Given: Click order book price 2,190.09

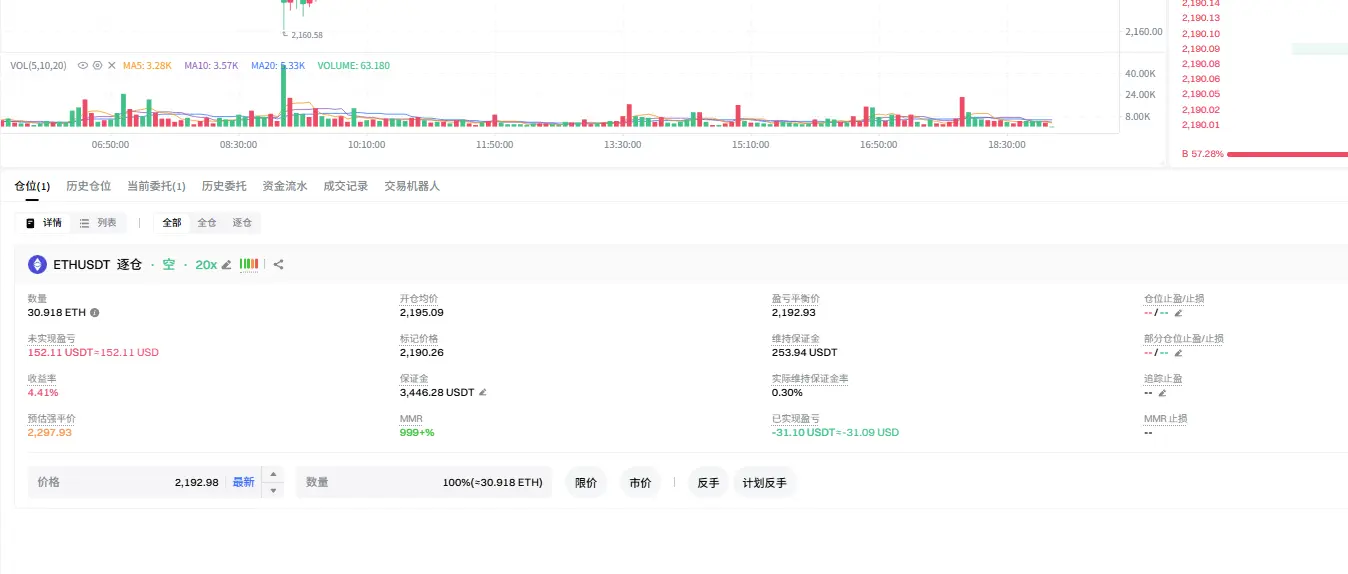Looking at the screenshot, I should tap(1201, 48).
